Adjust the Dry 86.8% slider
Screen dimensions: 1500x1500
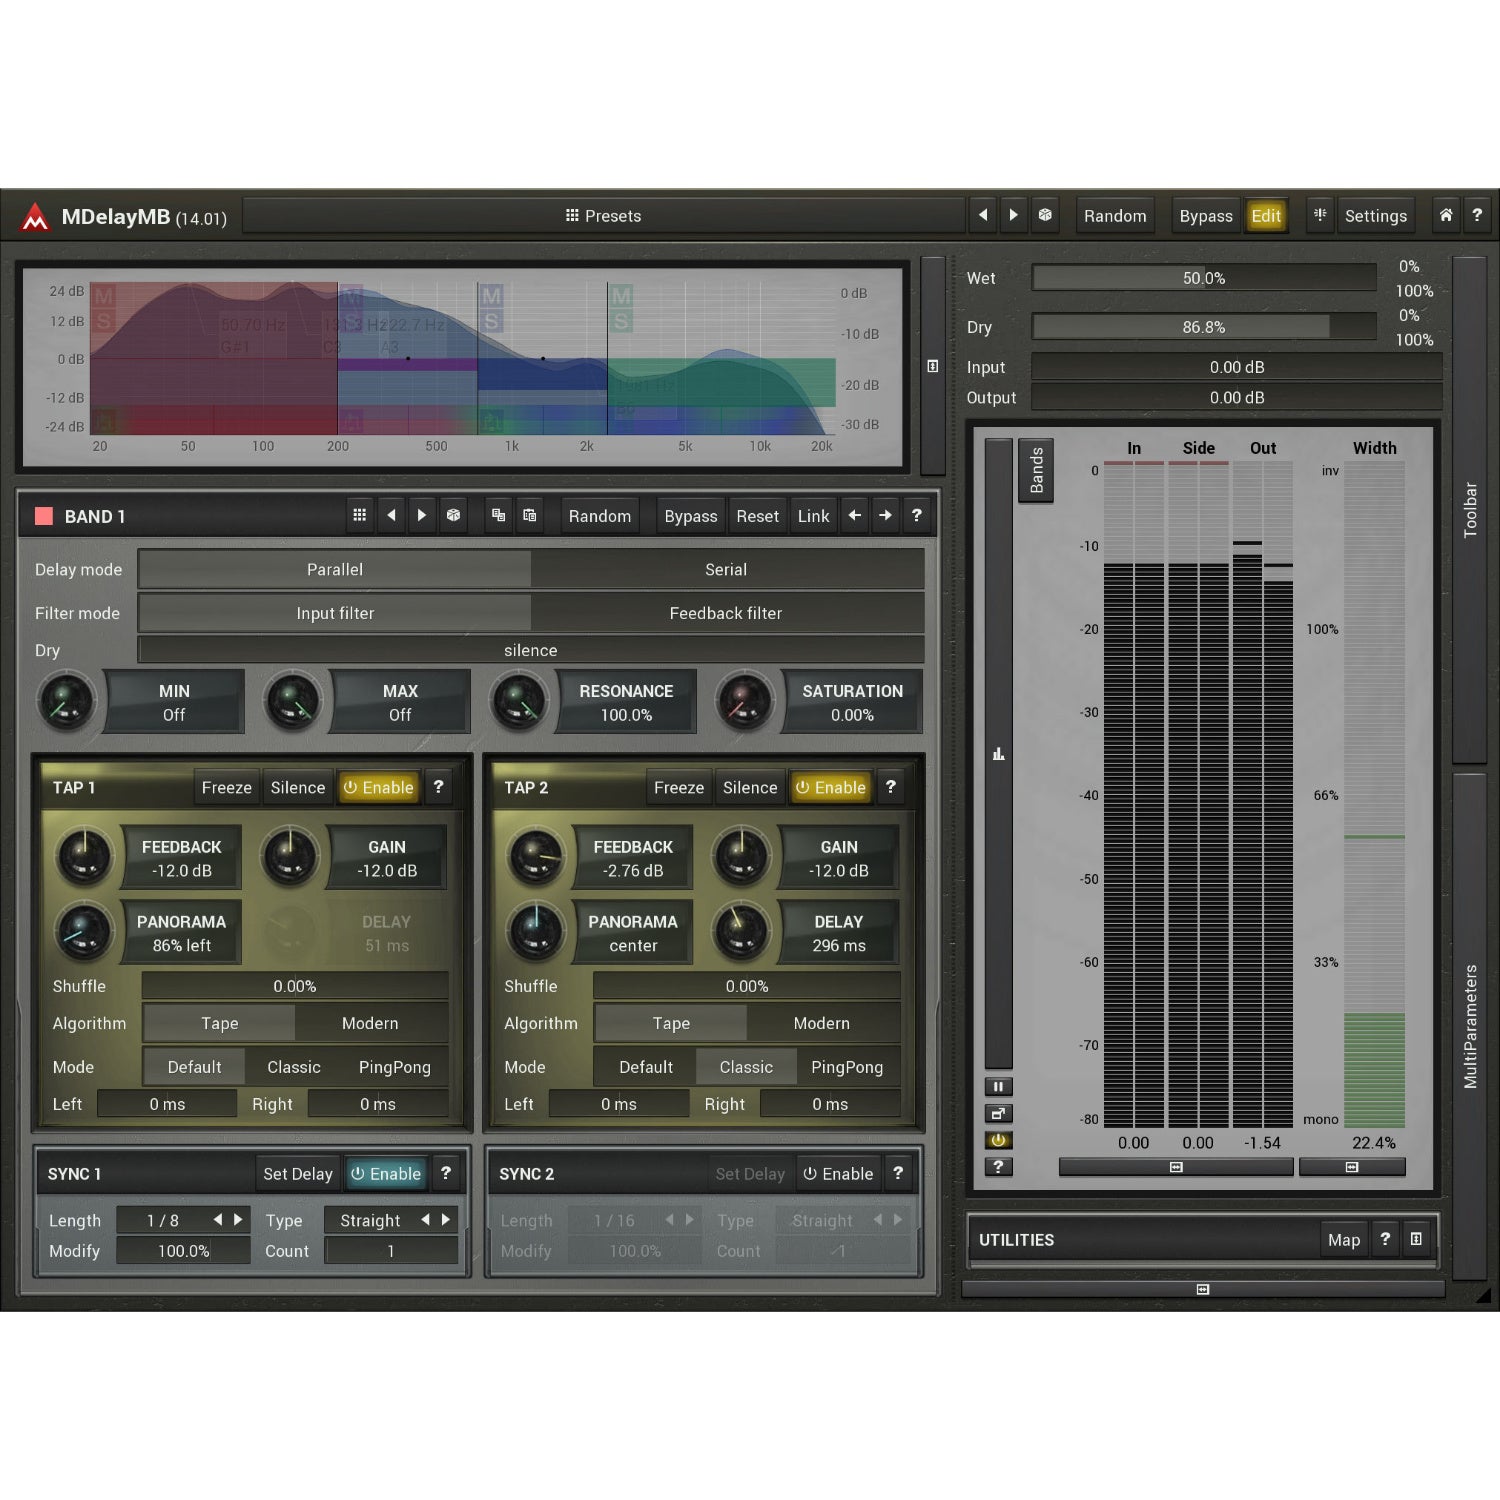1204,327
